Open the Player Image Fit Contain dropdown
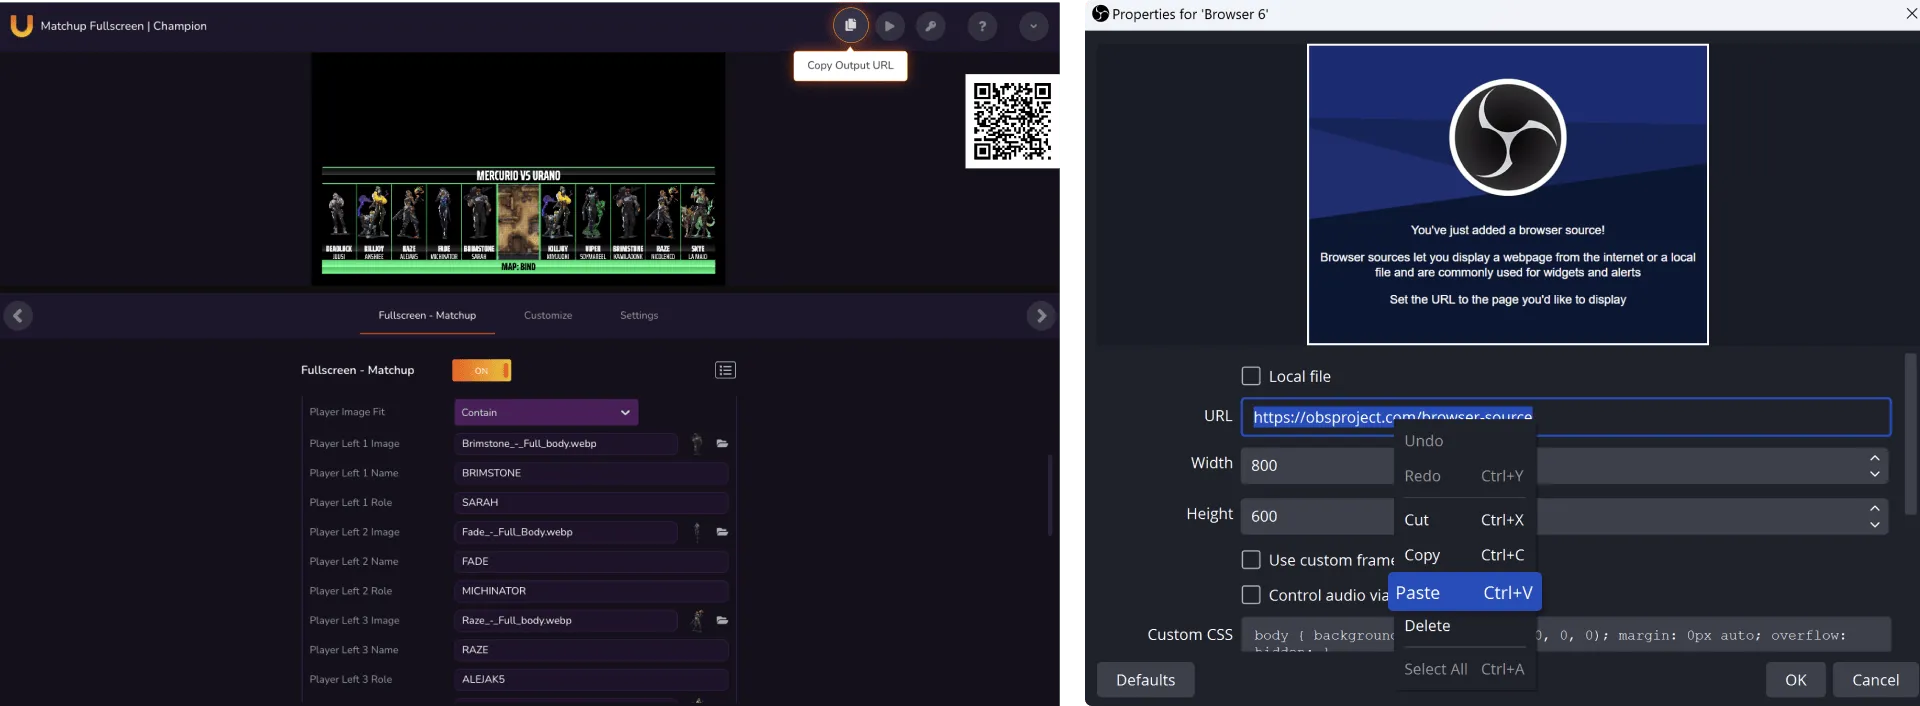1920x706 pixels. click(546, 412)
